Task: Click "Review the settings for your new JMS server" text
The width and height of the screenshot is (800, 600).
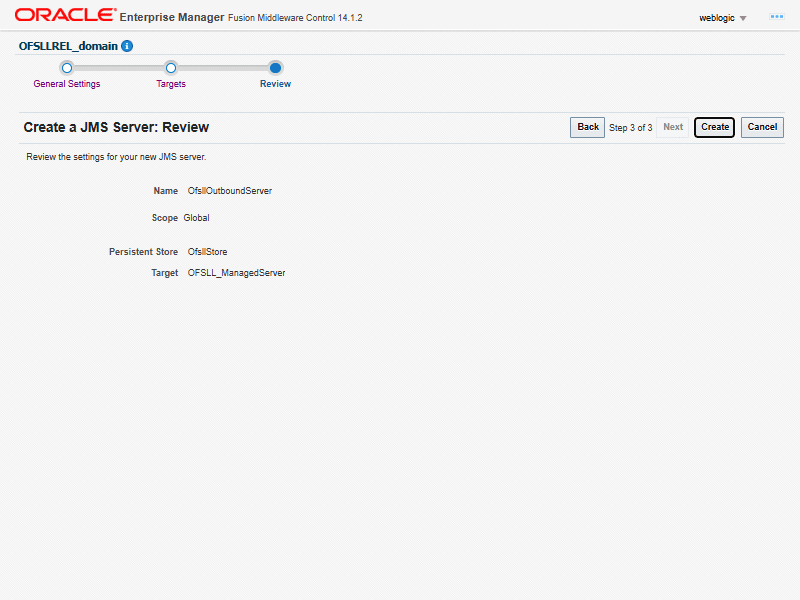Action: coord(116,157)
